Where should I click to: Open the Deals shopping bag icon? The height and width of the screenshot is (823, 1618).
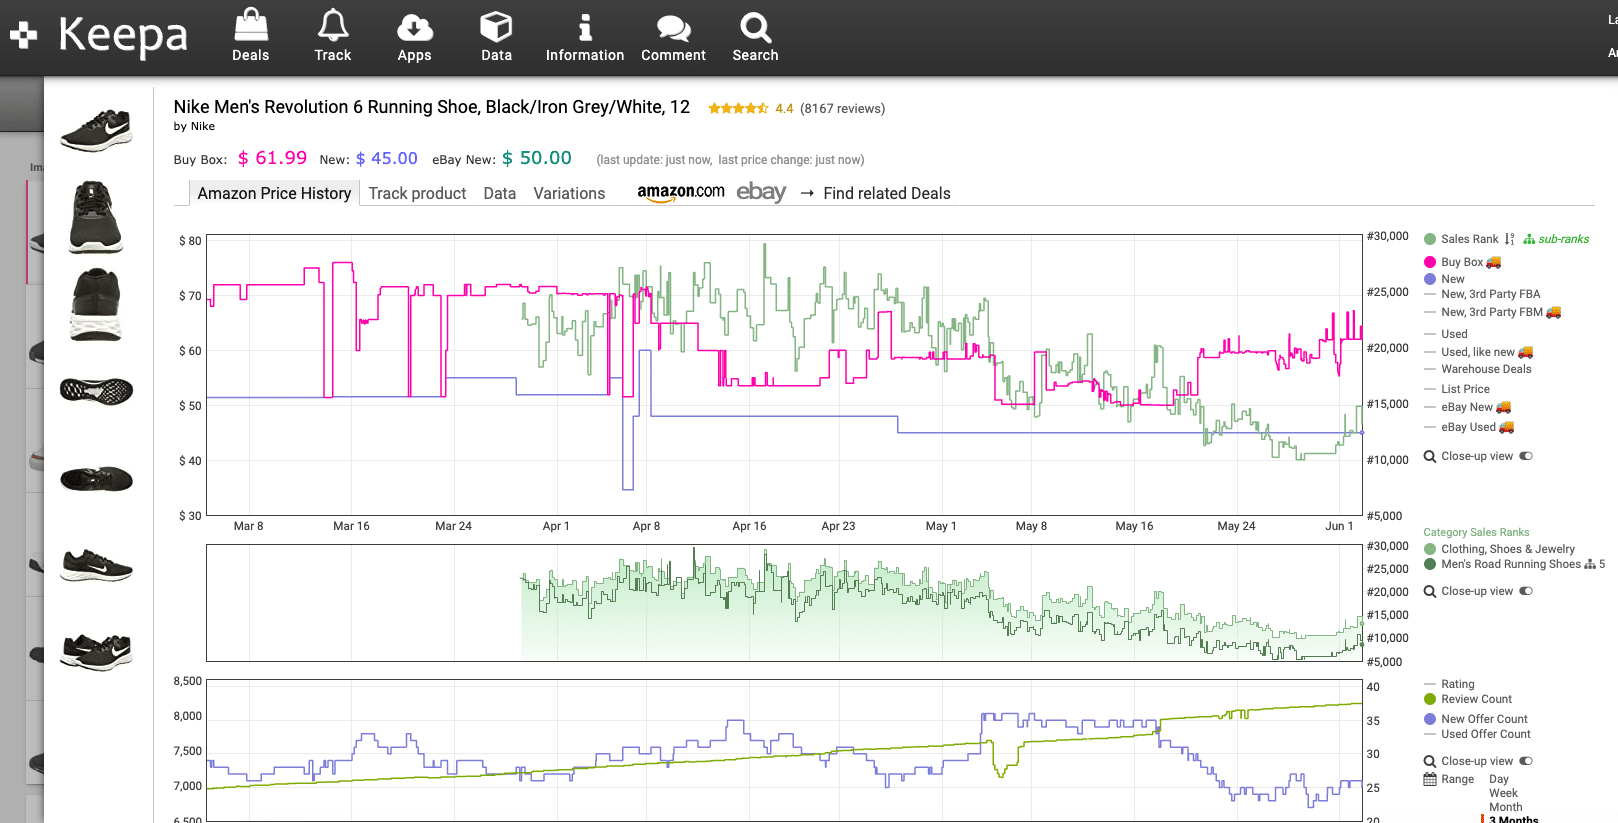(x=250, y=25)
